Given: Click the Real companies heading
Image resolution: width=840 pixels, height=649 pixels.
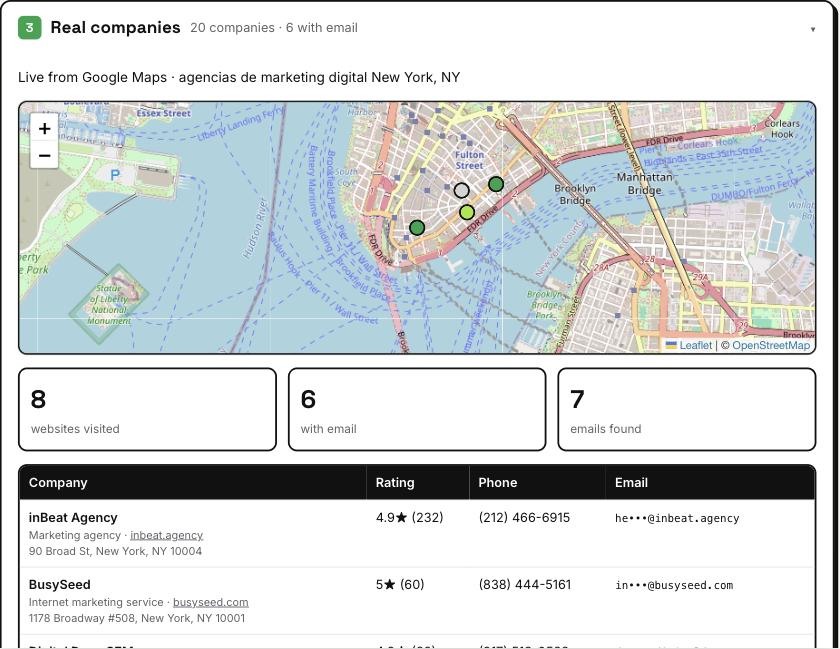Looking at the screenshot, I should (115, 28).
